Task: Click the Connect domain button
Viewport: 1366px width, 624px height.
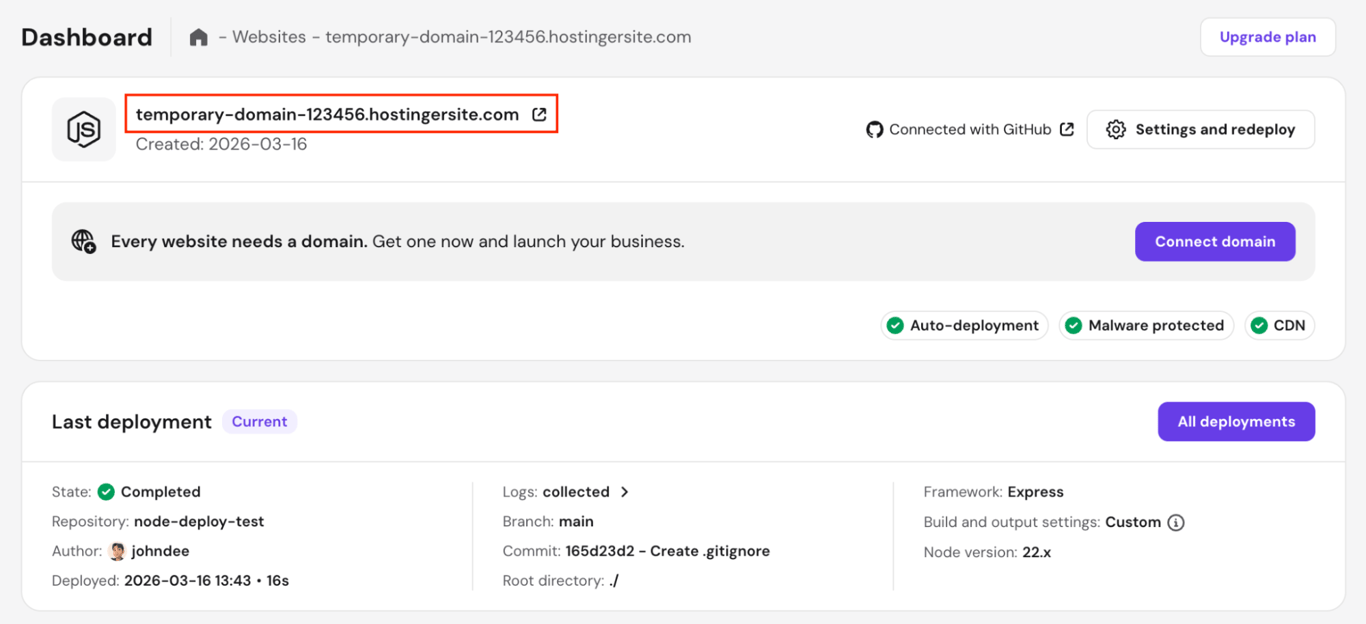Action: [1215, 241]
